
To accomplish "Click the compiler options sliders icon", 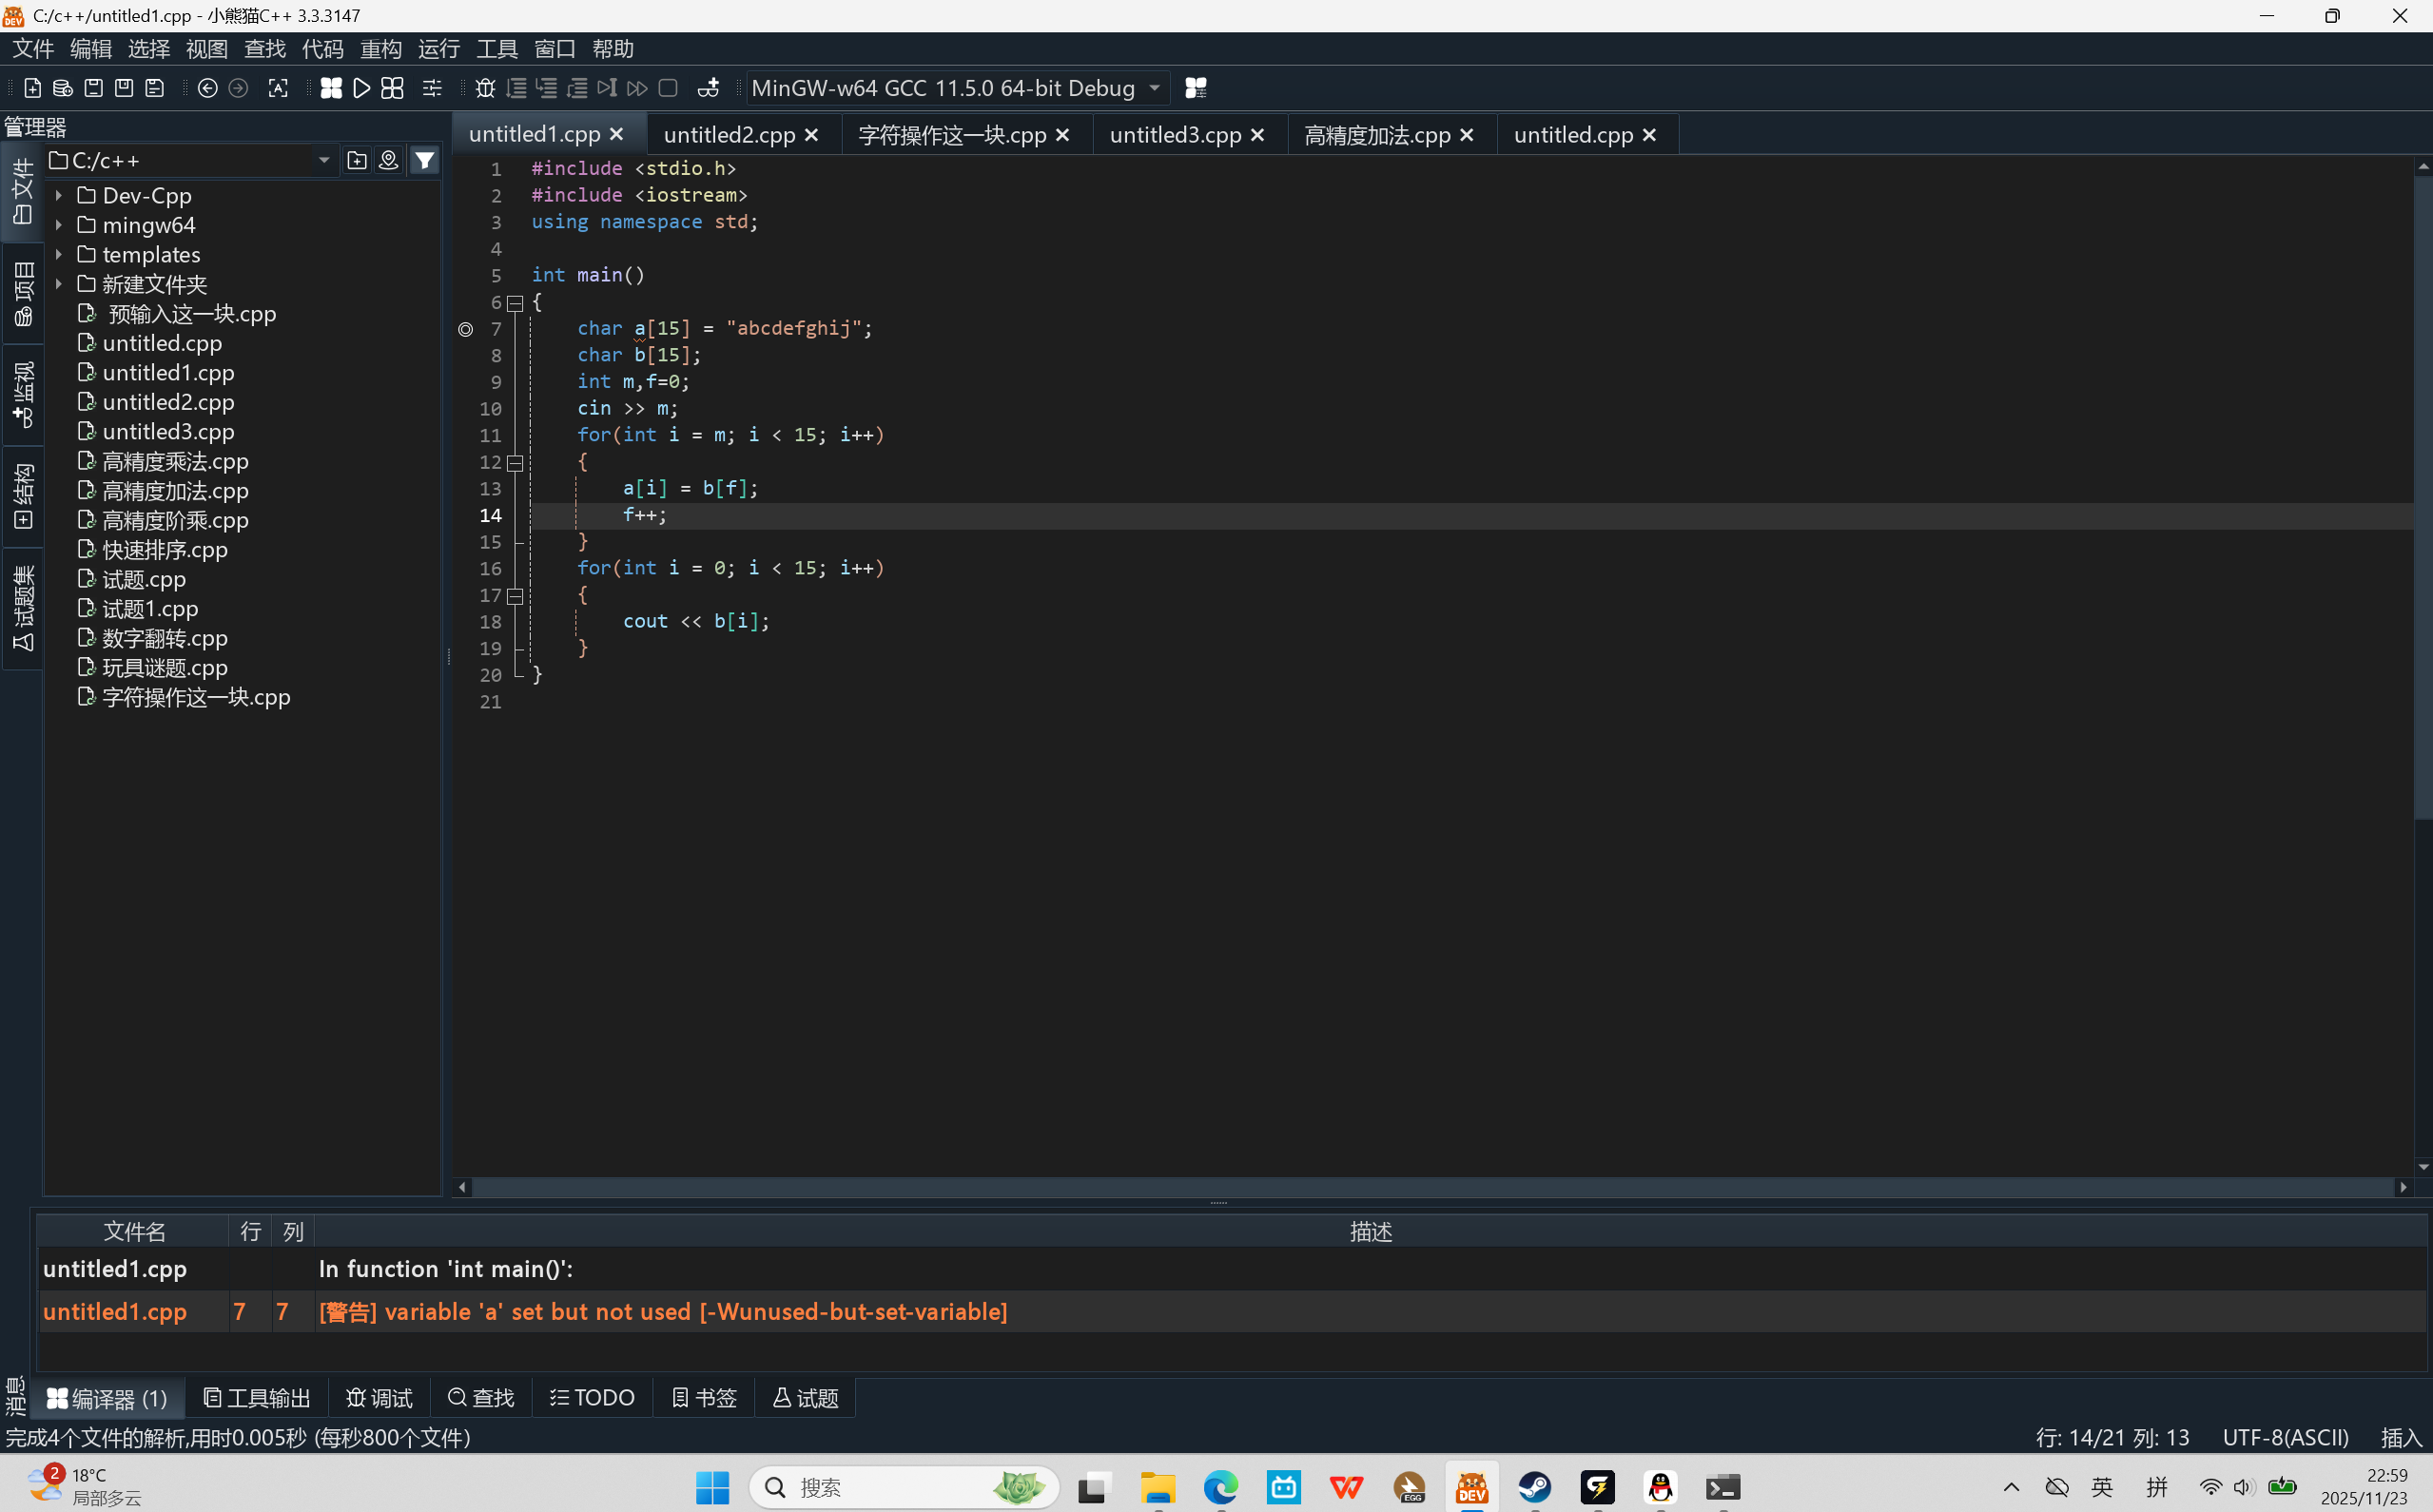I will tap(432, 88).
